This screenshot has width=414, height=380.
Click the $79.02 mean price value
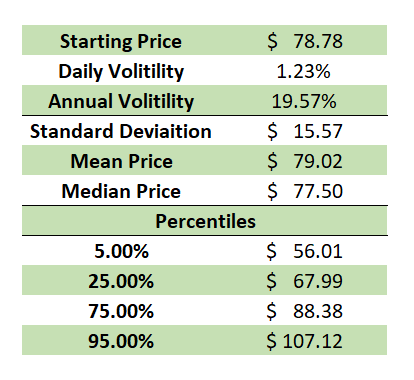tap(305, 161)
